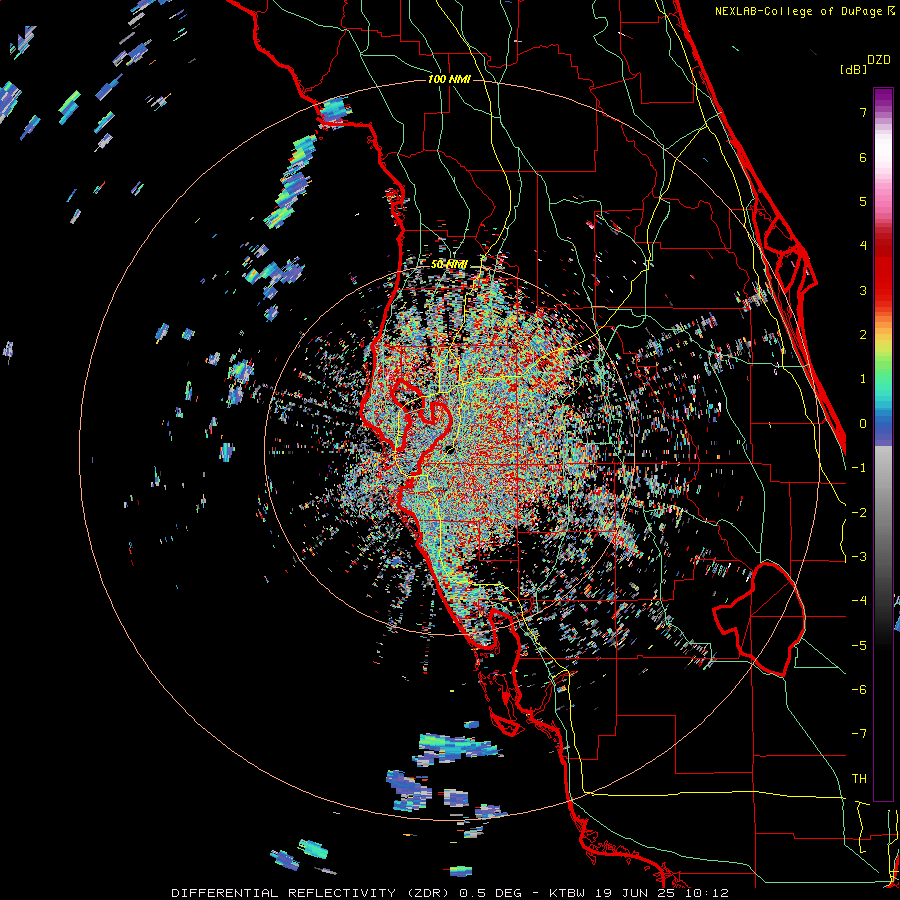
Task: Pick the gray band of the color bar beside -2
Action: click(883, 513)
